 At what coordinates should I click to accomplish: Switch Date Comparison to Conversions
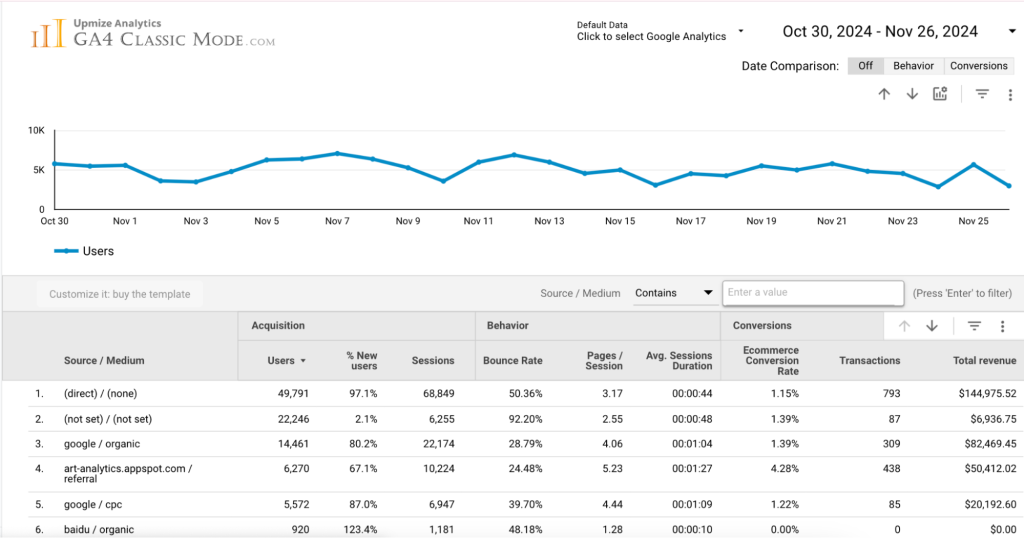click(x=979, y=66)
